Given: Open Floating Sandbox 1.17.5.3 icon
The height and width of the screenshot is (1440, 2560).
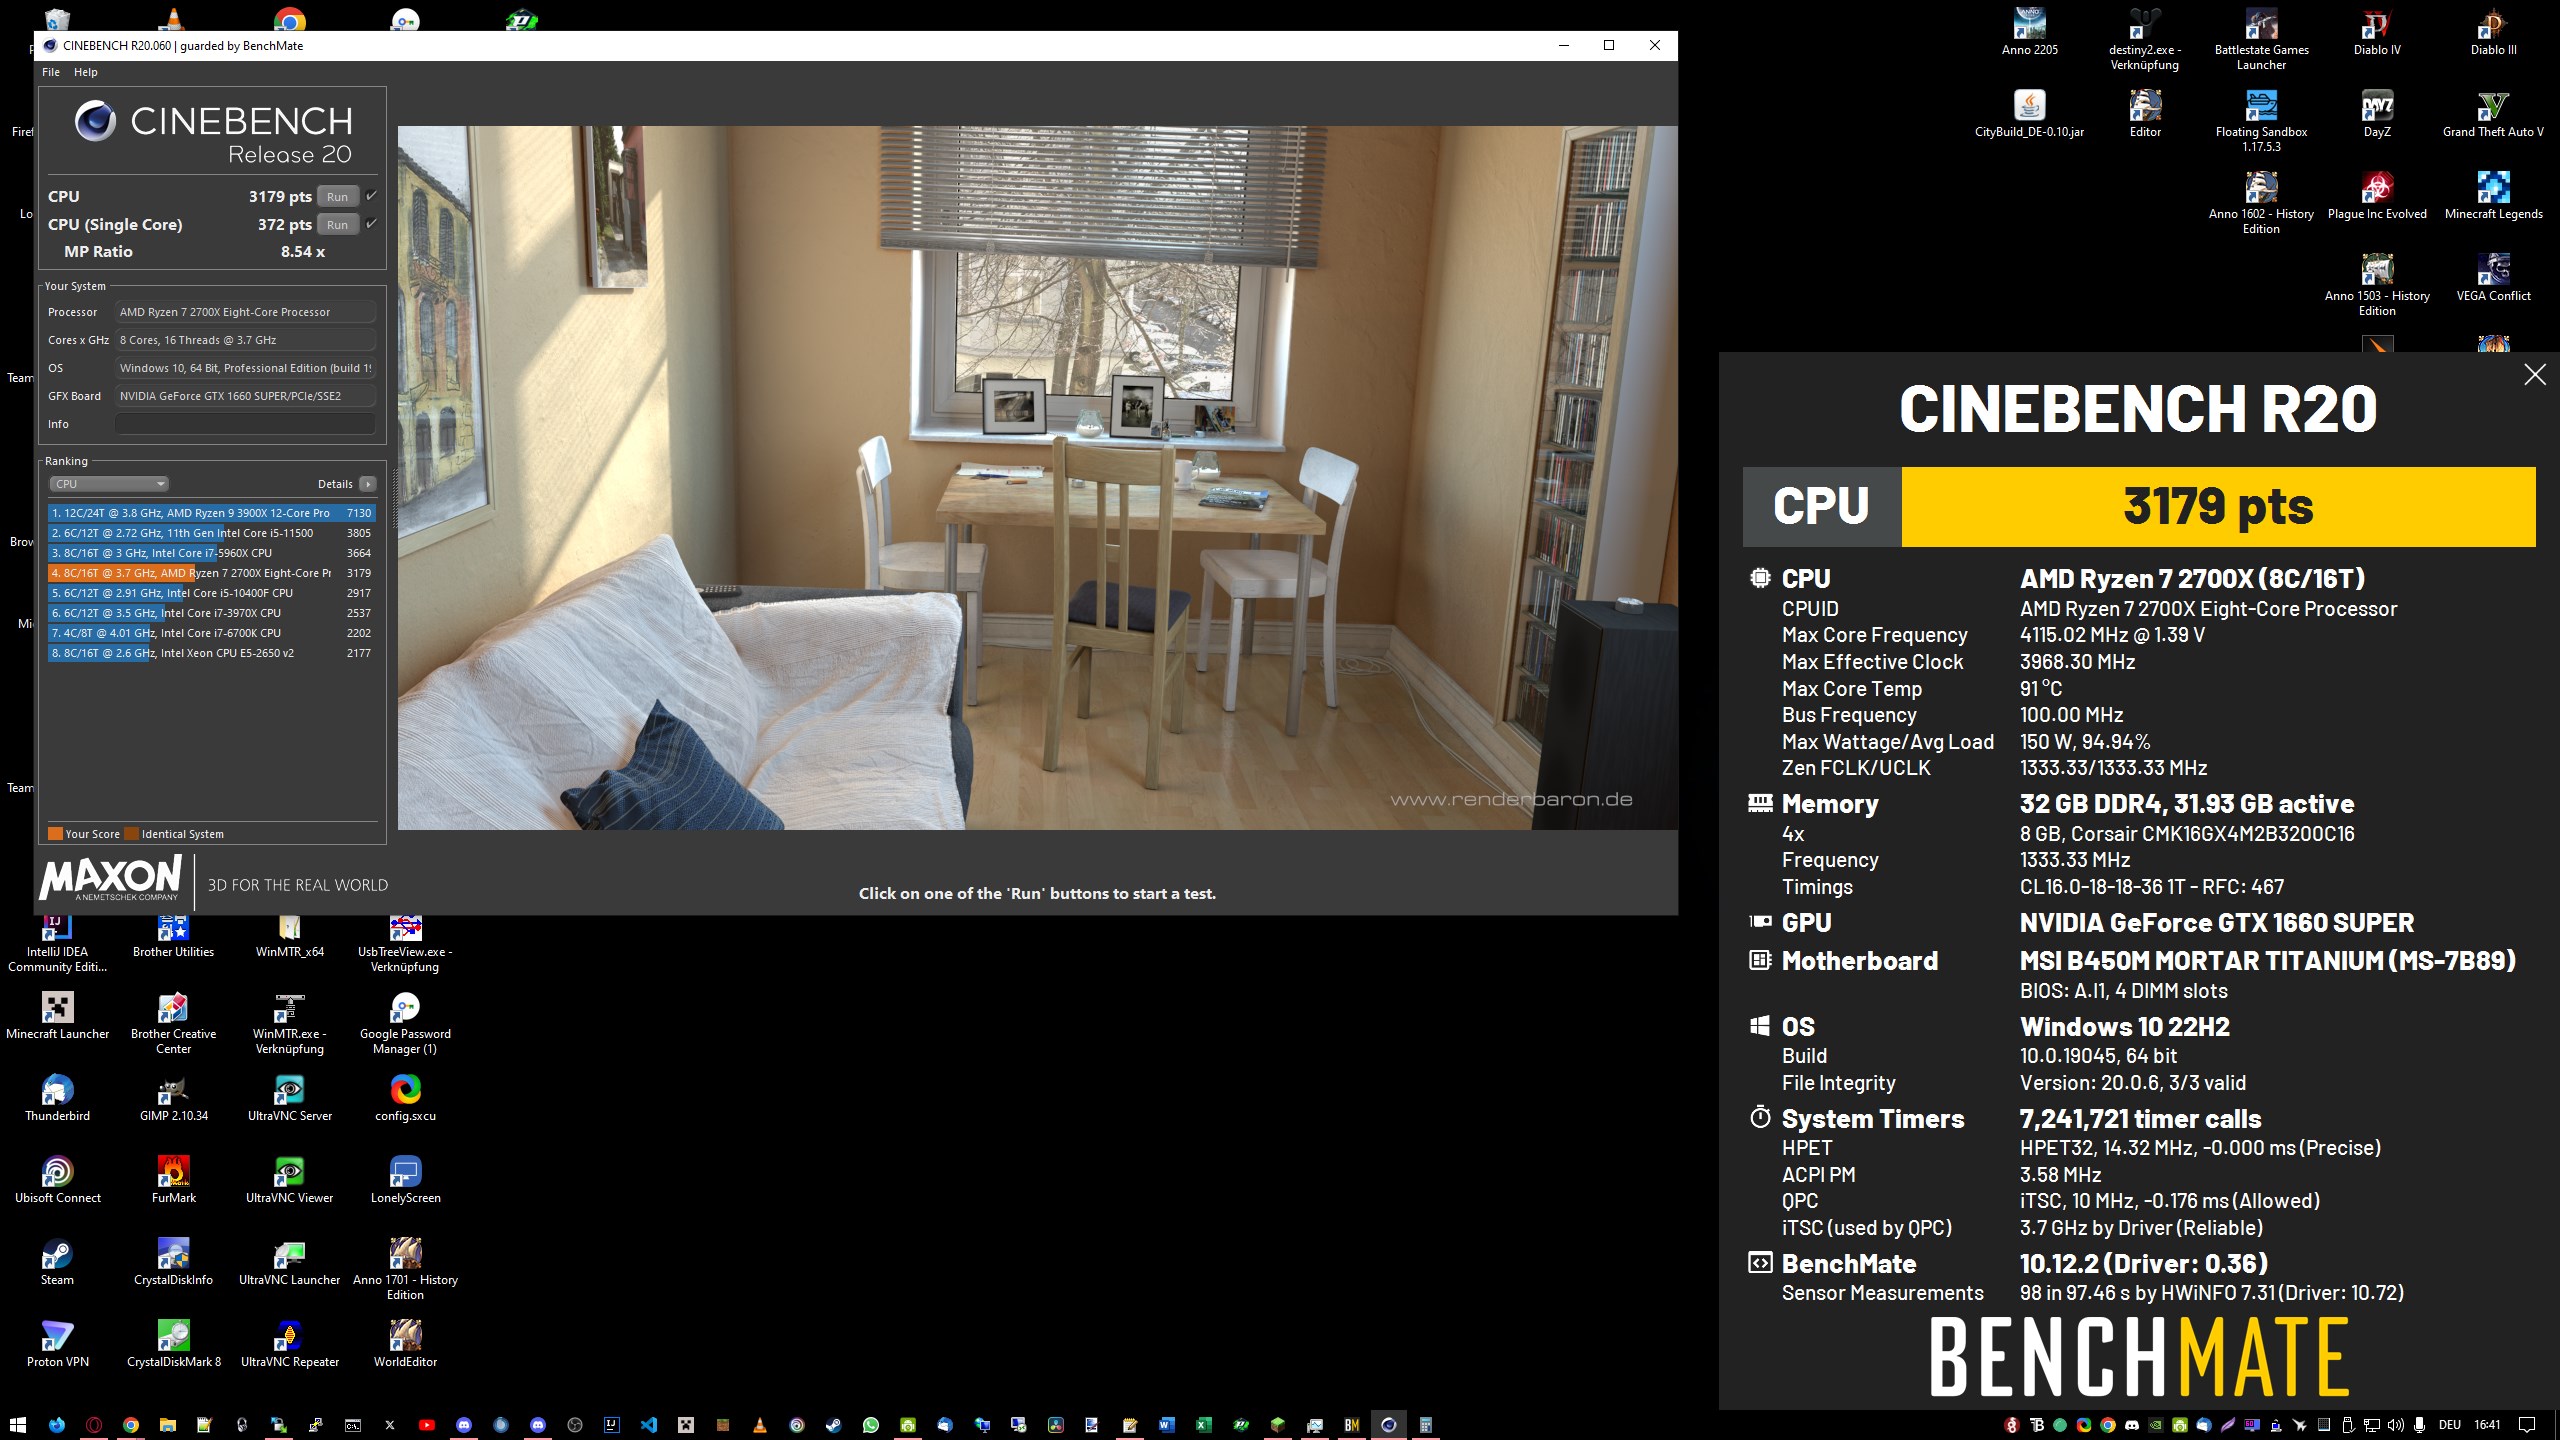Looking at the screenshot, I should point(2261,121).
